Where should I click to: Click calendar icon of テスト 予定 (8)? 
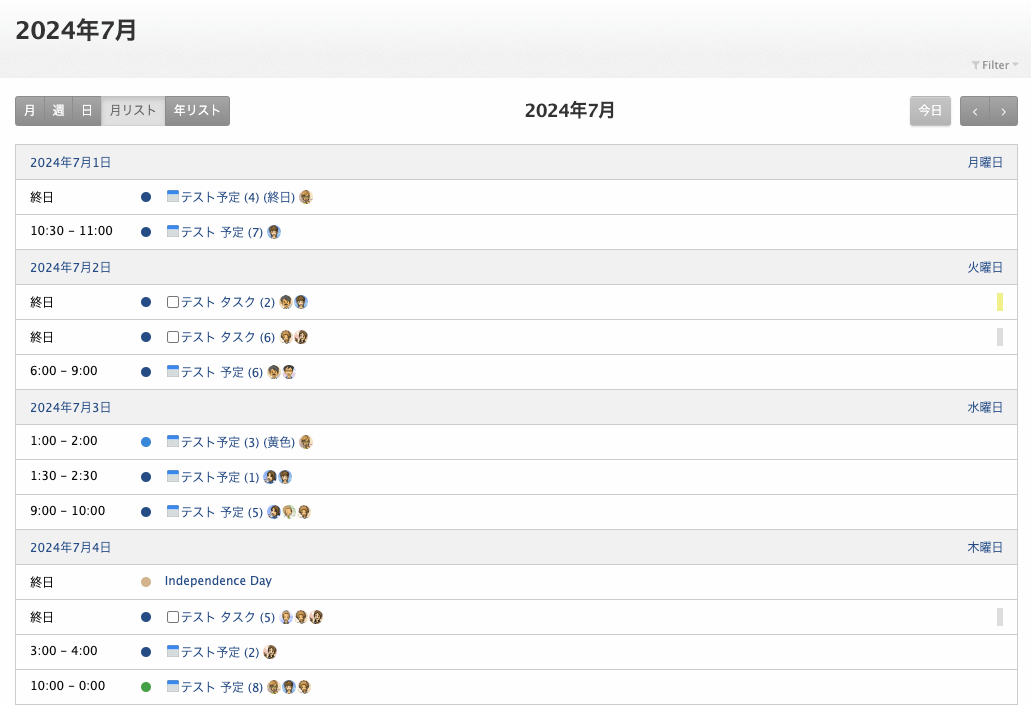tap(173, 686)
